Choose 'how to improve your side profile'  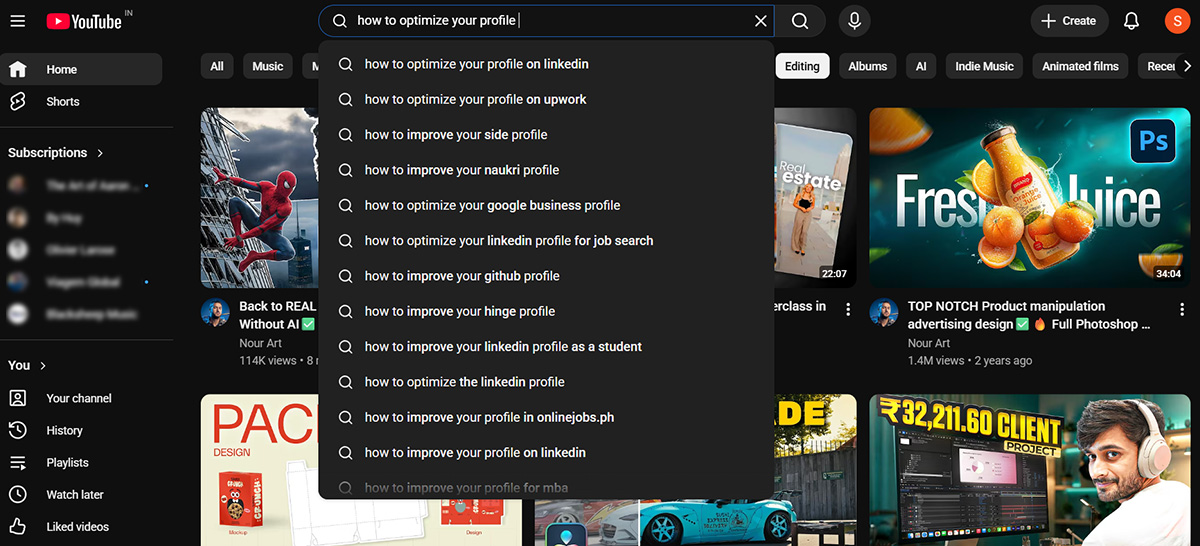pos(546,135)
